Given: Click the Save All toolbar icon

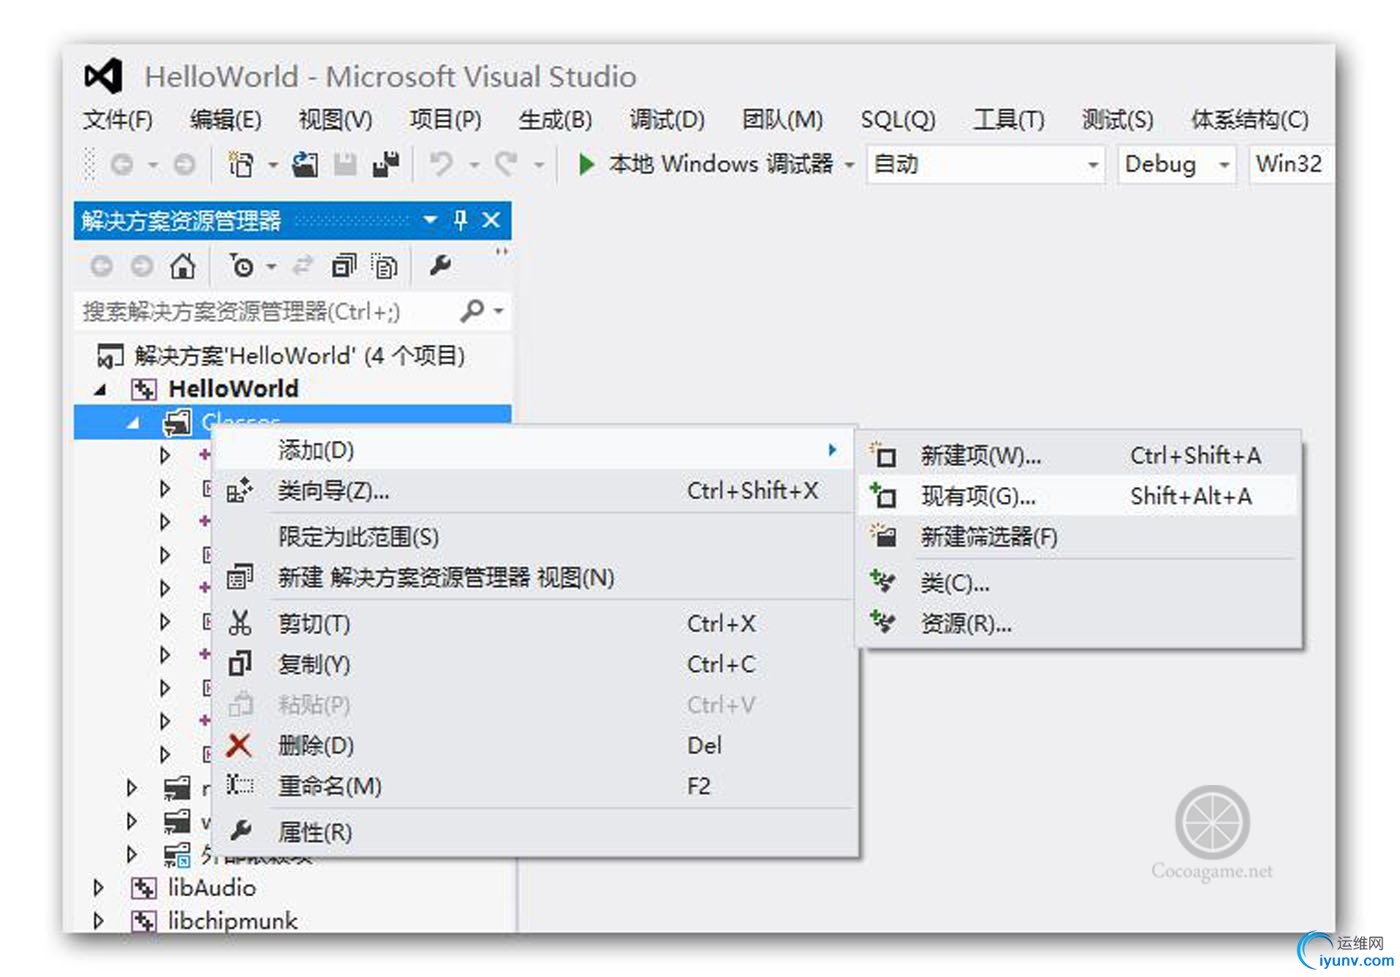Looking at the screenshot, I should tap(386, 164).
